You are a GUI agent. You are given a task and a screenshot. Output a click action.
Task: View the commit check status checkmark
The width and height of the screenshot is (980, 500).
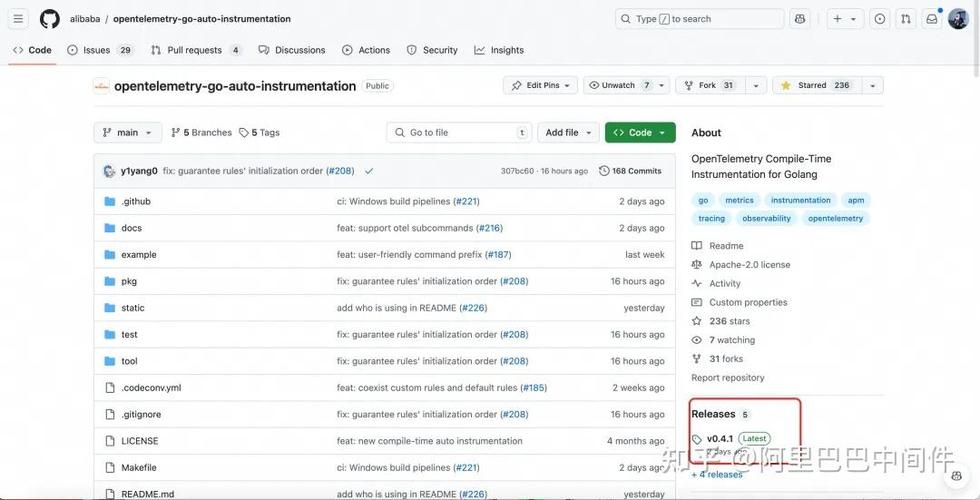[x=369, y=171]
